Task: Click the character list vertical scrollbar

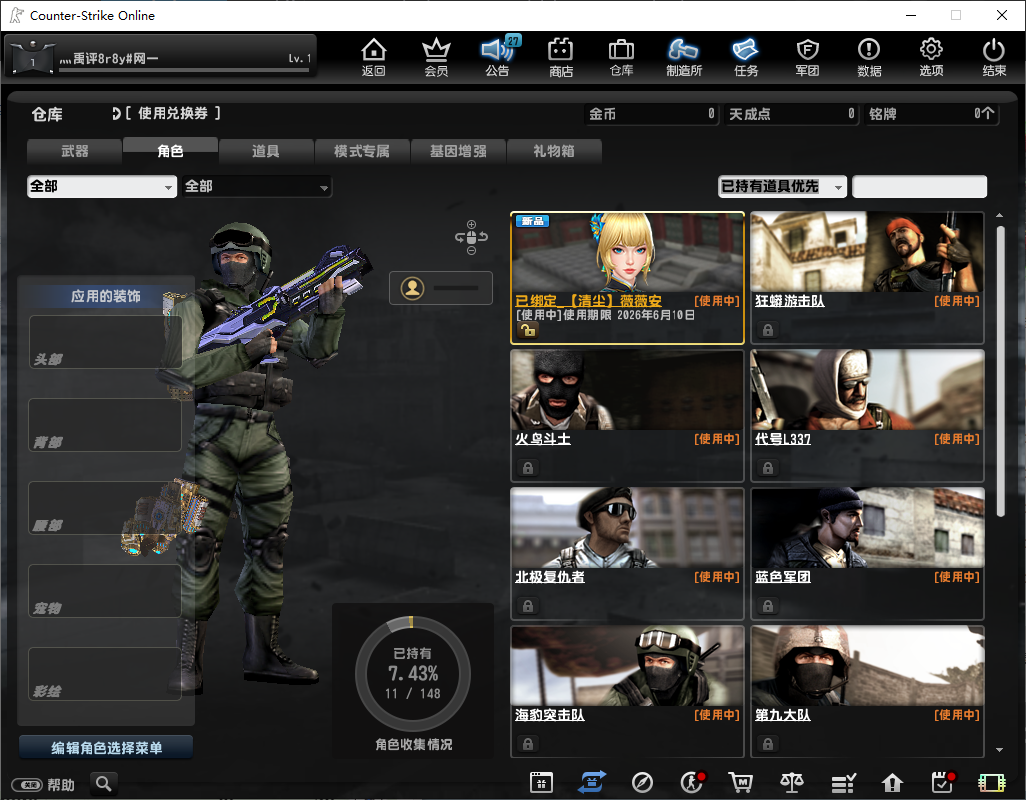Action: click(x=1000, y=371)
